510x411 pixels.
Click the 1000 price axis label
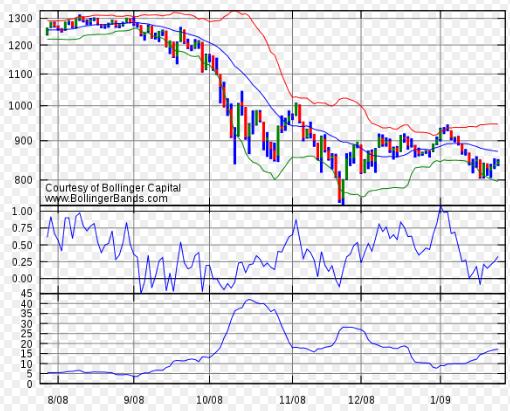coord(21,106)
